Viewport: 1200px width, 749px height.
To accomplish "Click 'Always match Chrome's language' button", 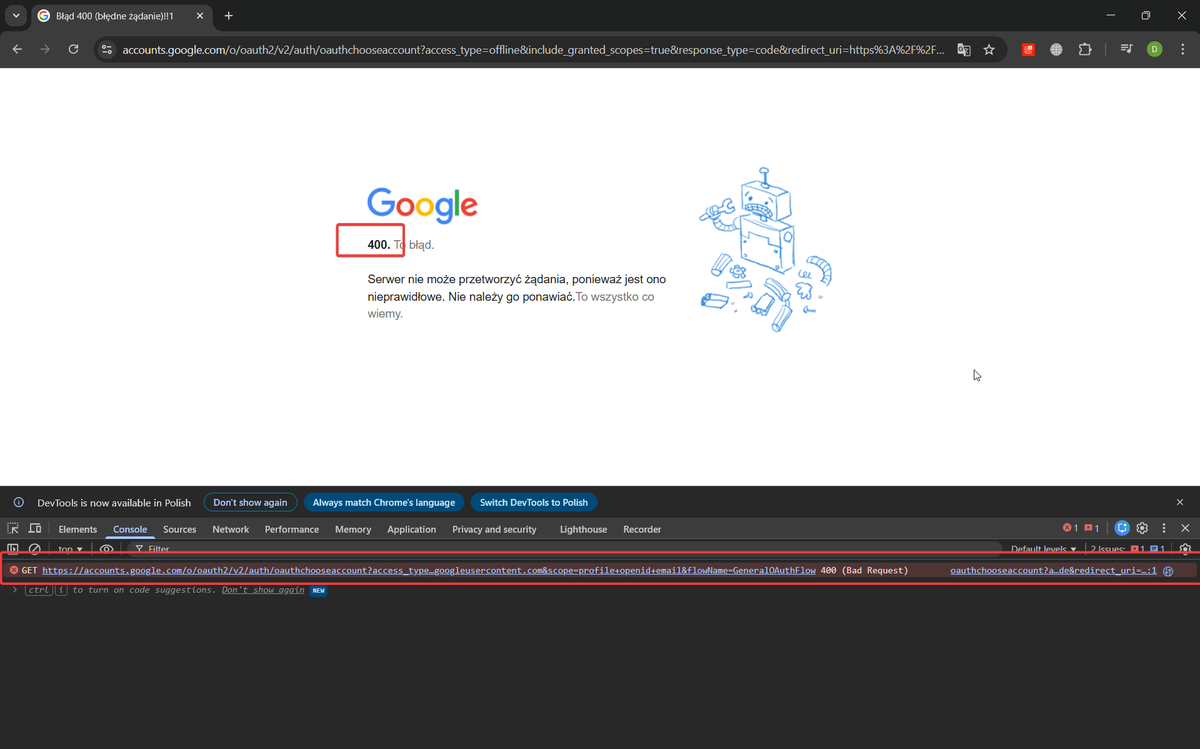I will (x=384, y=502).
